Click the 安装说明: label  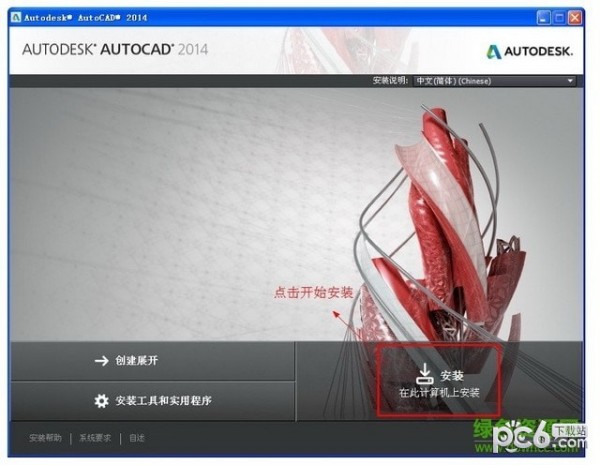point(390,81)
